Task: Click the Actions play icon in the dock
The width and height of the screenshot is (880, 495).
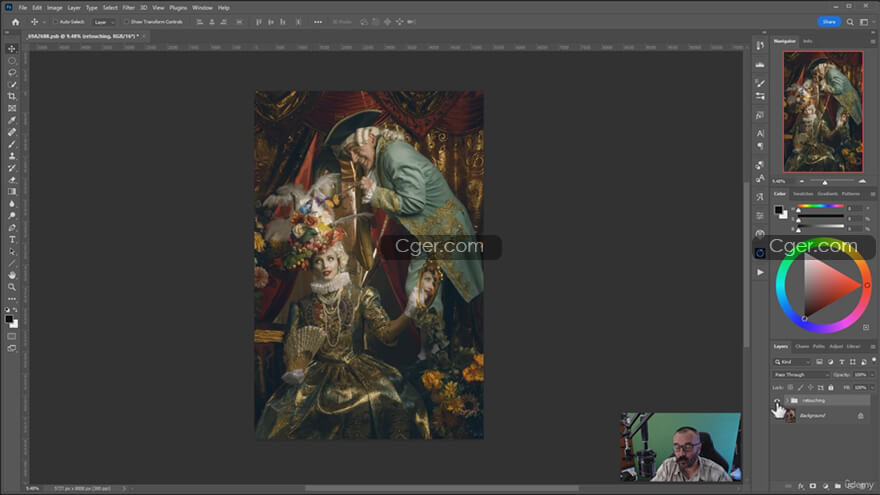Action: pyautogui.click(x=760, y=272)
